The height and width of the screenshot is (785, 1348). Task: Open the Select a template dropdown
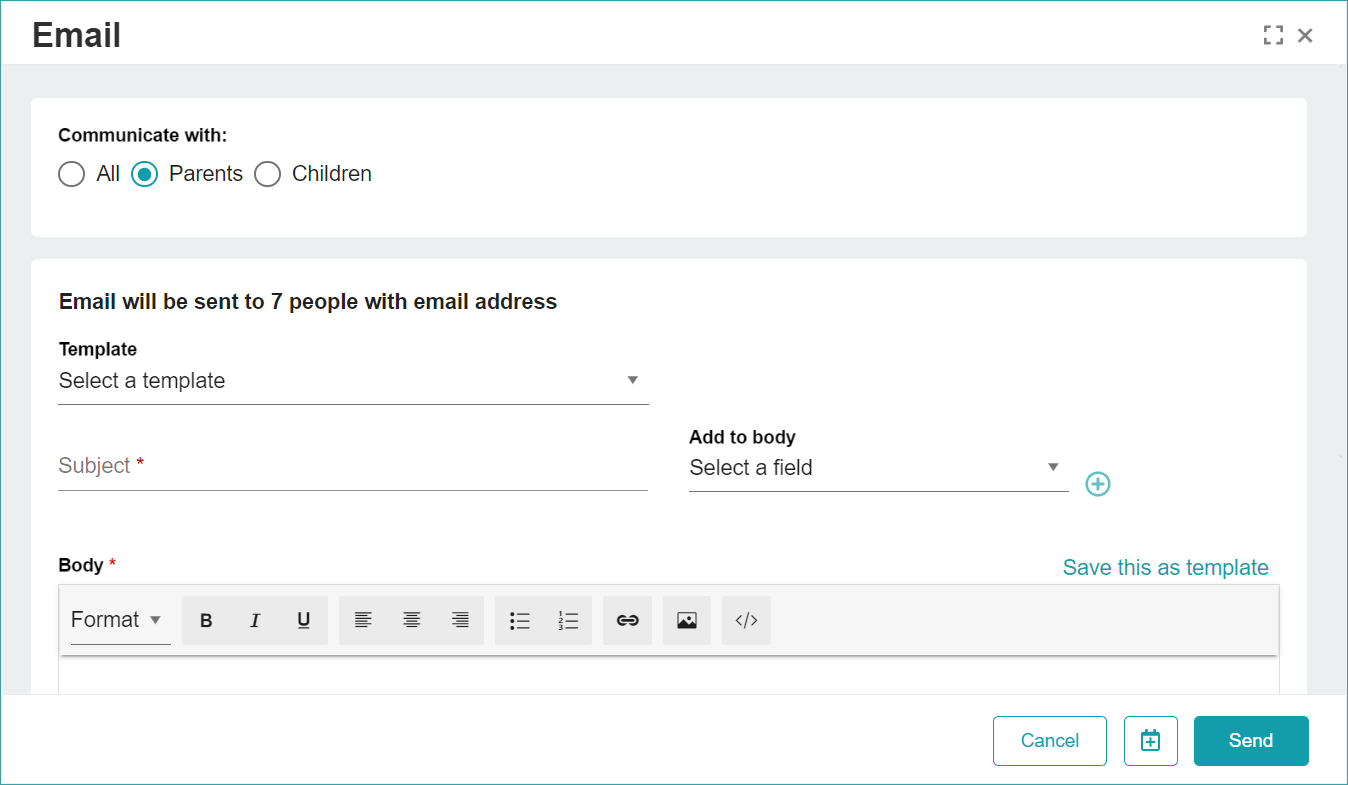[353, 381]
